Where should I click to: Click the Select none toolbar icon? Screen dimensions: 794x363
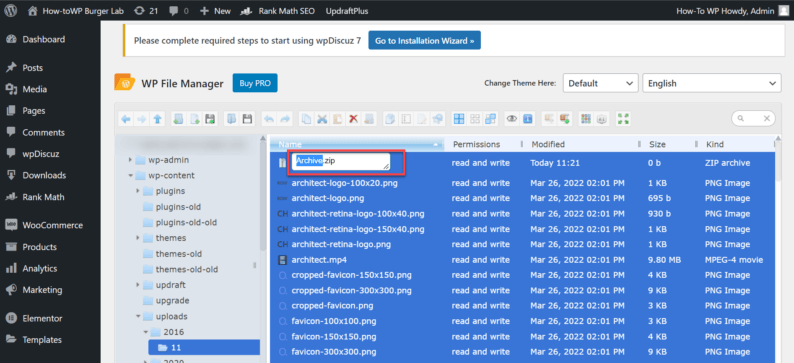click(475, 119)
